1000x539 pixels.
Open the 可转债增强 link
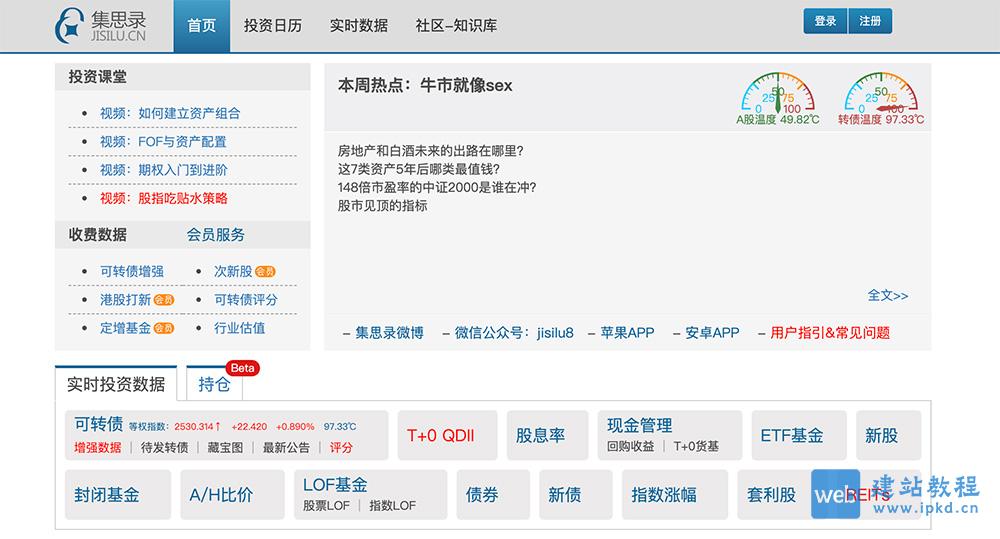click(x=132, y=272)
